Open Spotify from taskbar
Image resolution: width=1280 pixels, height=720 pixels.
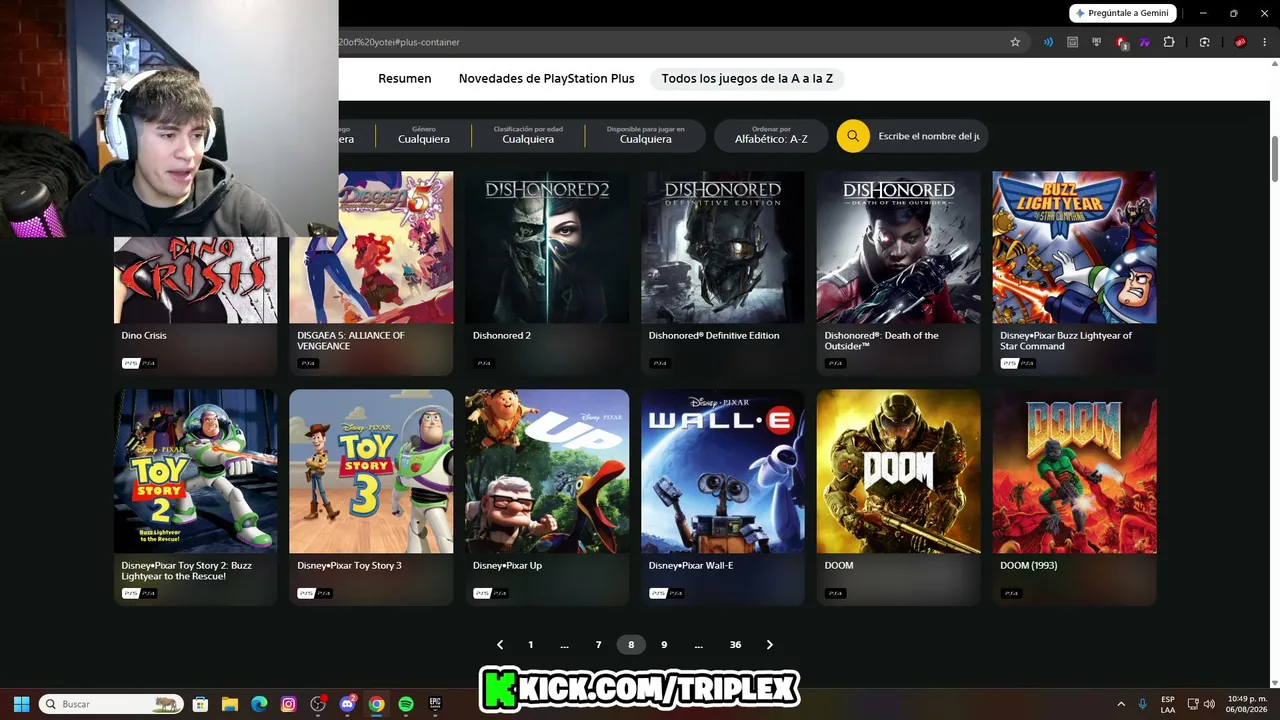406,704
